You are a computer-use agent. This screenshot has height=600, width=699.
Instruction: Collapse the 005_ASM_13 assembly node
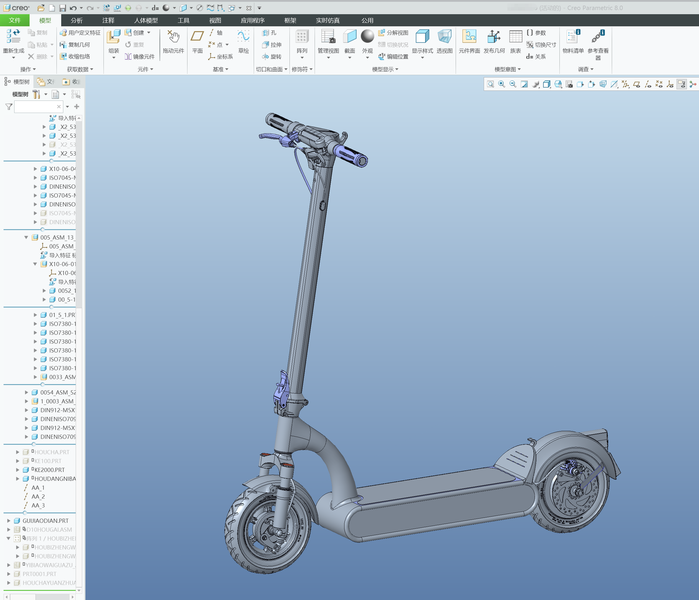[26, 237]
